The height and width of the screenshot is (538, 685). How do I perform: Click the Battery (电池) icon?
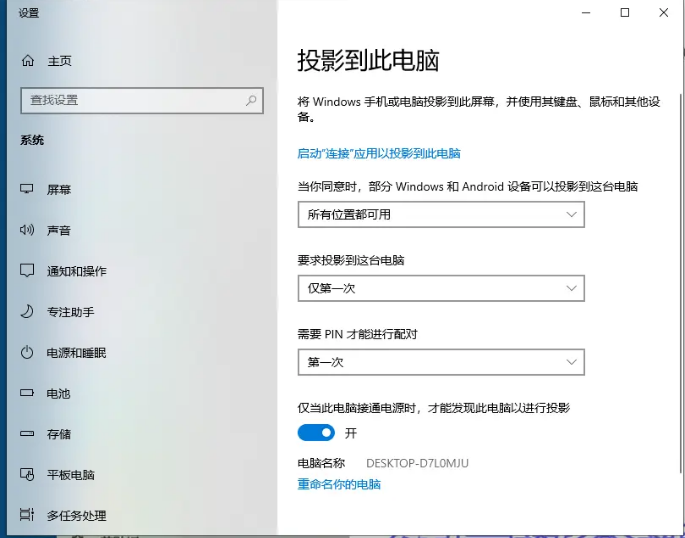point(27,393)
